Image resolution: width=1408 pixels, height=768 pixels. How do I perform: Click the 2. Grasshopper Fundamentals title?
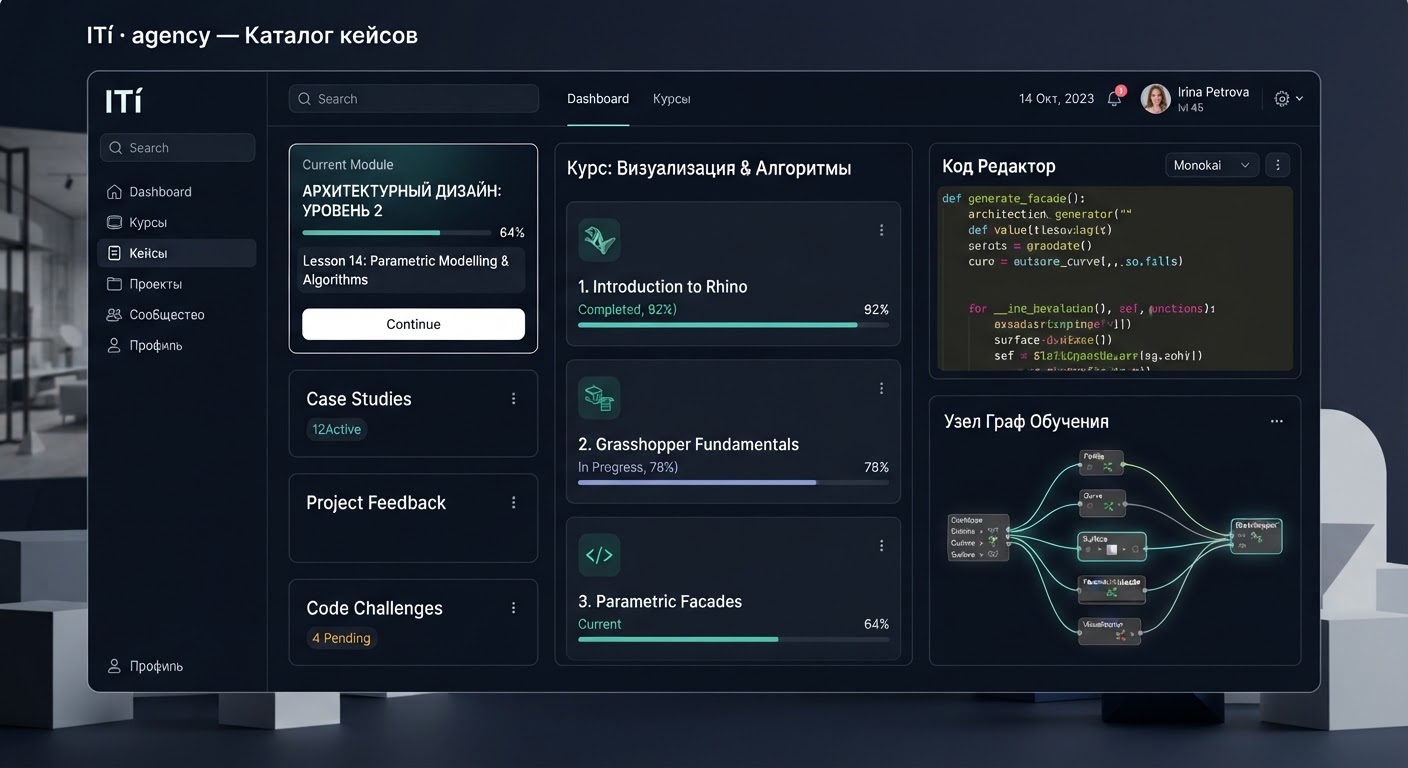pos(688,444)
